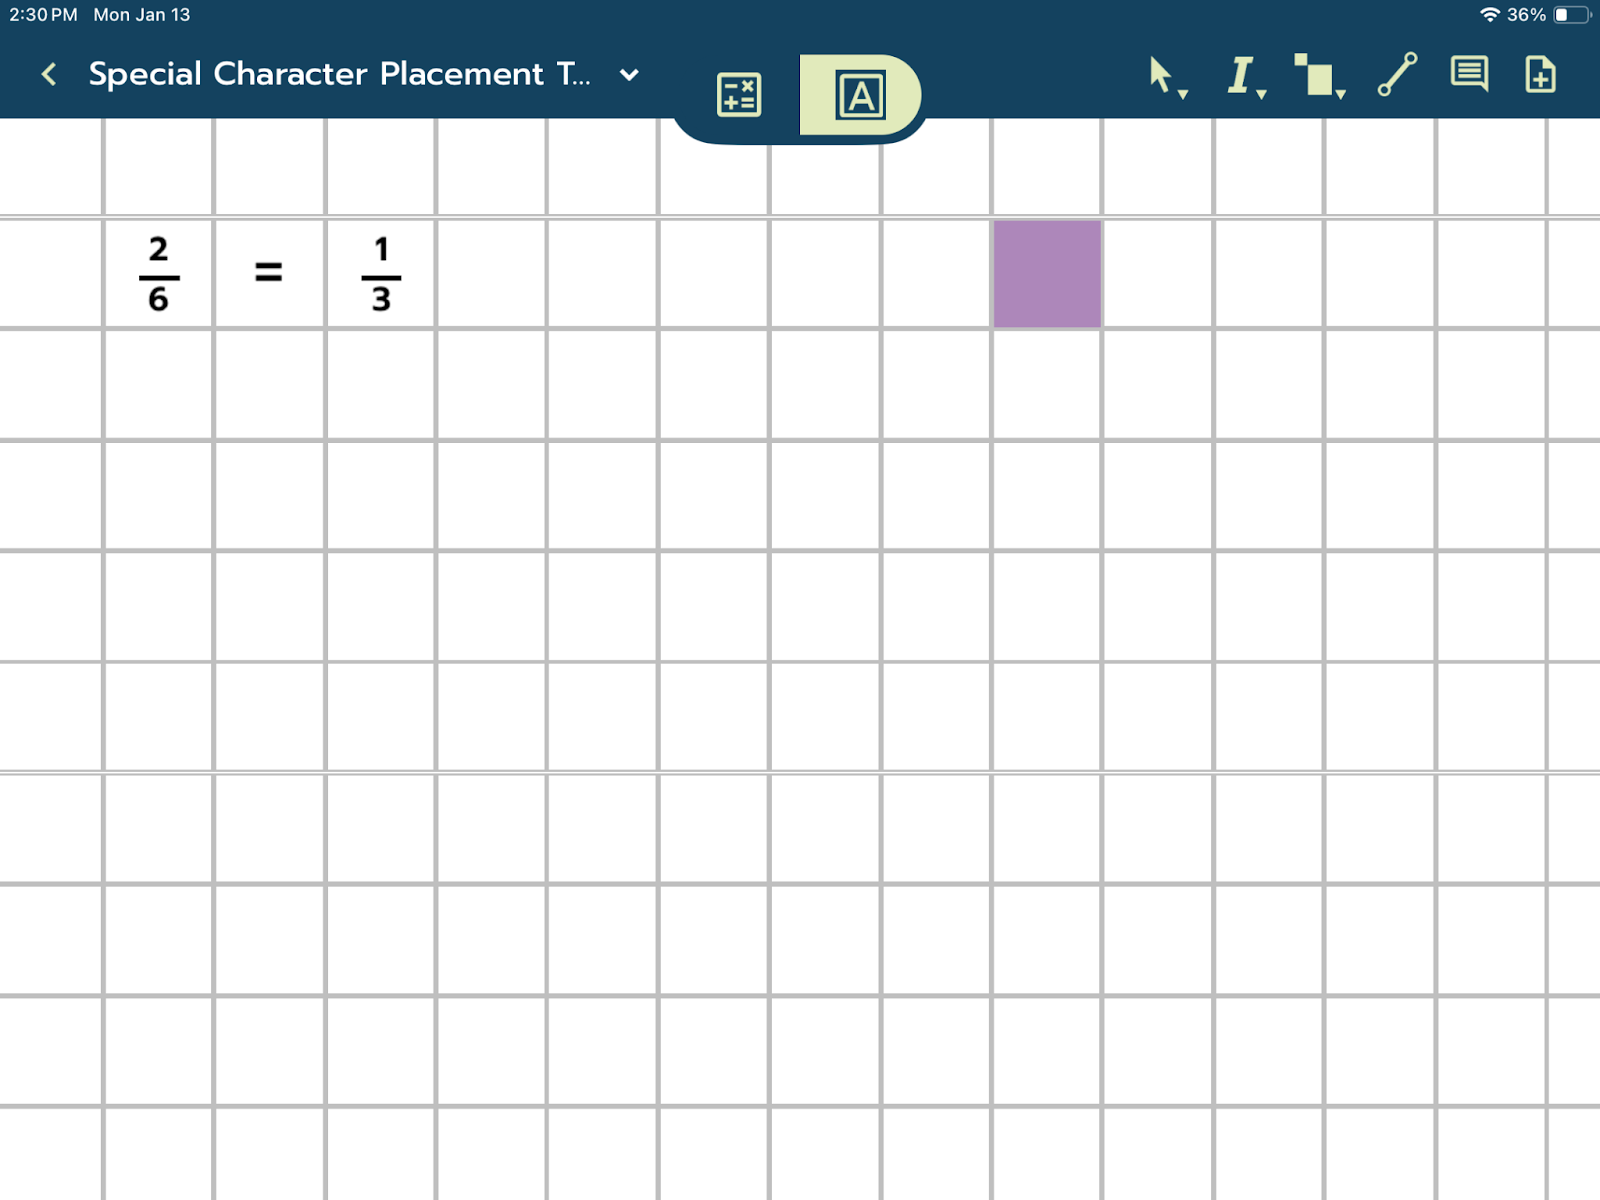Tap the Special Character Placement title
Screen dimensions: 1600x1200
[x=339, y=74]
